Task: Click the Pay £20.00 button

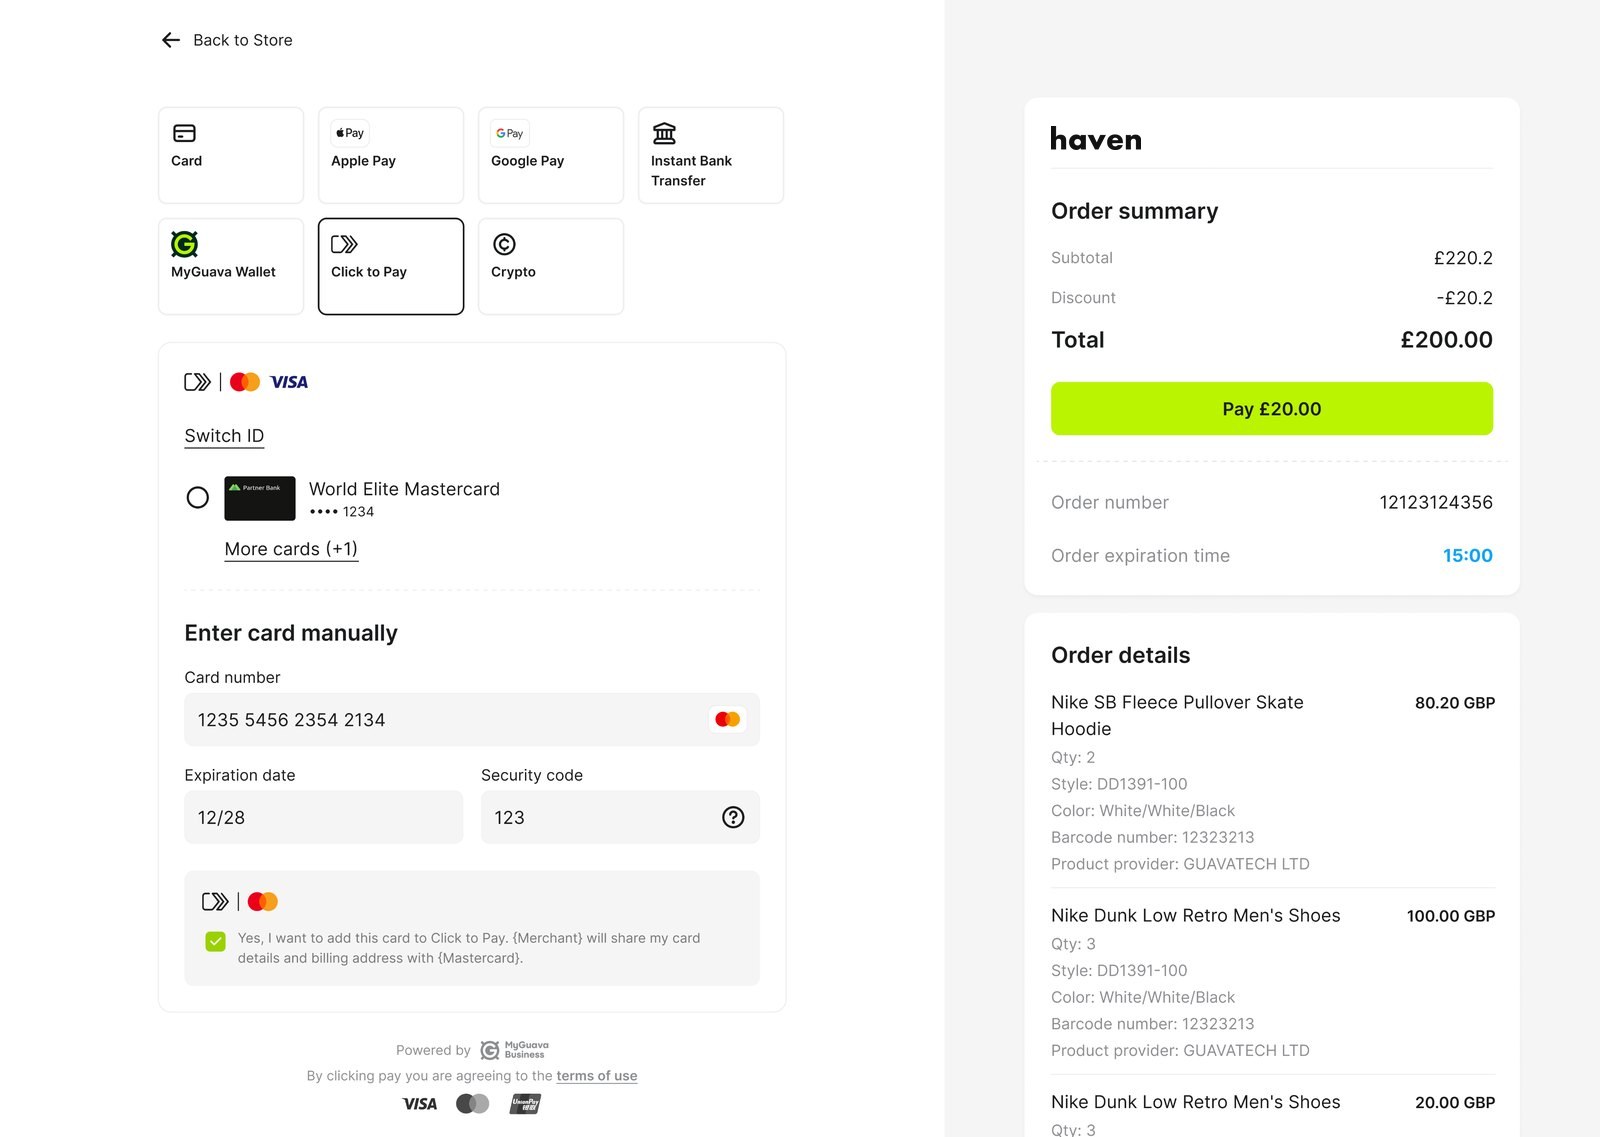Action: click(x=1272, y=409)
